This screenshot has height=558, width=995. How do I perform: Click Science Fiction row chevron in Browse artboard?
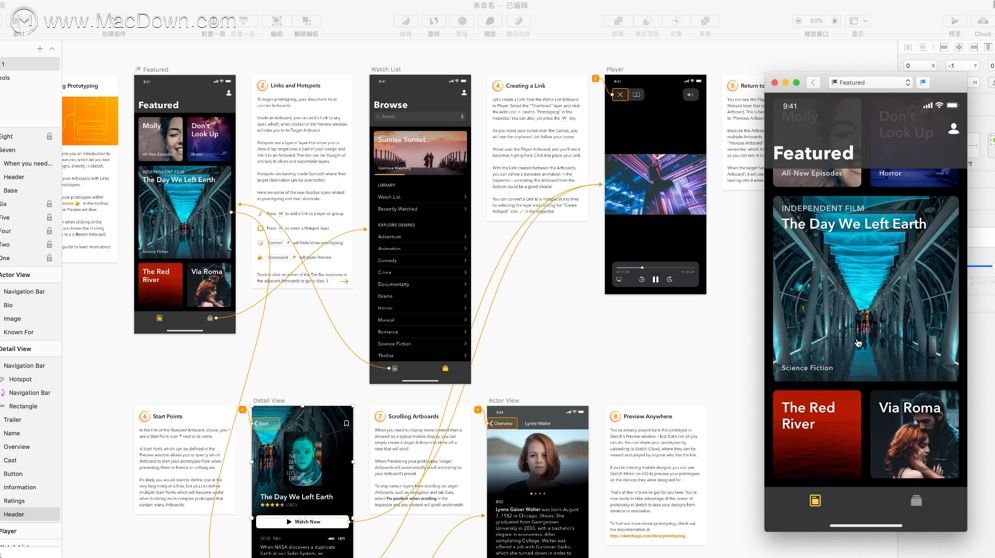(x=465, y=343)
